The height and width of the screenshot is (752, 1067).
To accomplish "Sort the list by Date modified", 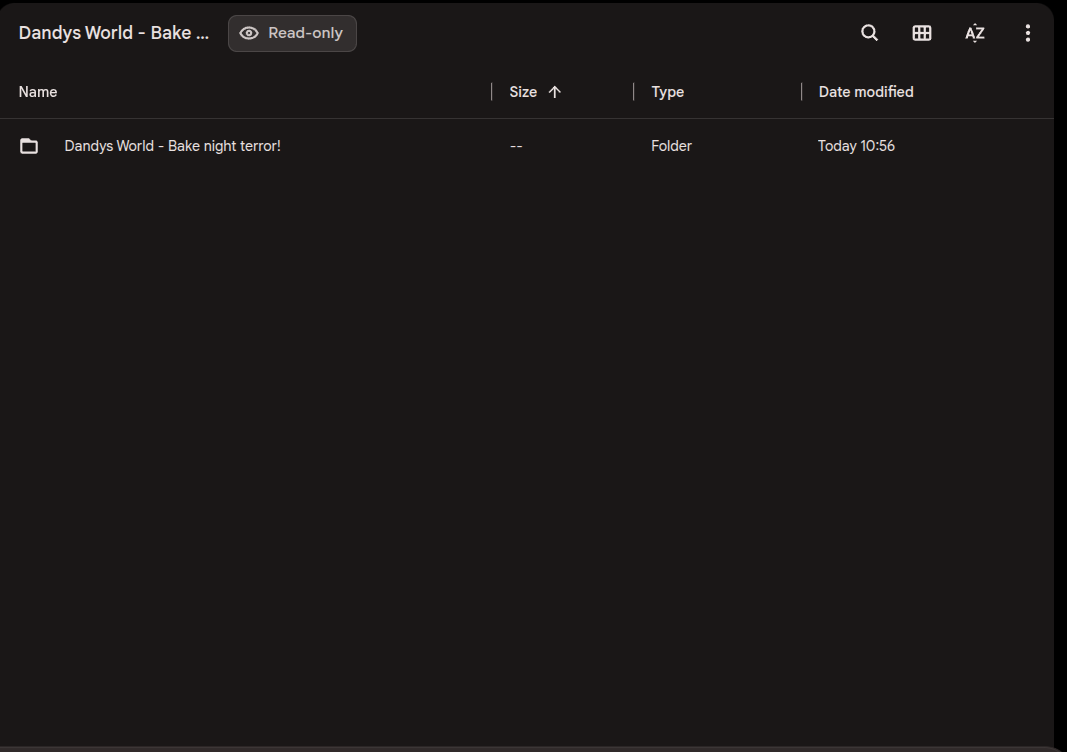I will click(865, 92).
